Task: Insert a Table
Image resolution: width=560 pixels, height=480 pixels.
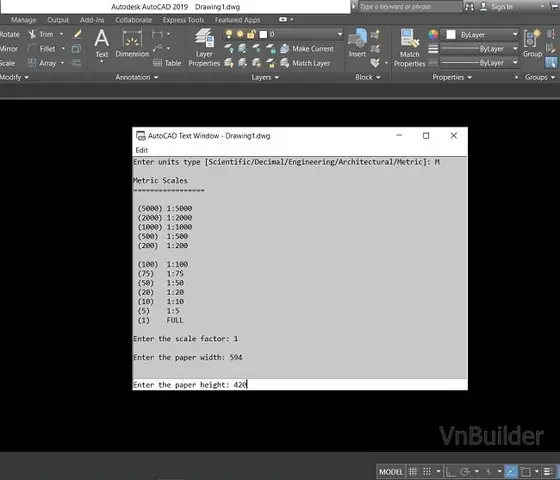Action: click(x=167, y=63)
